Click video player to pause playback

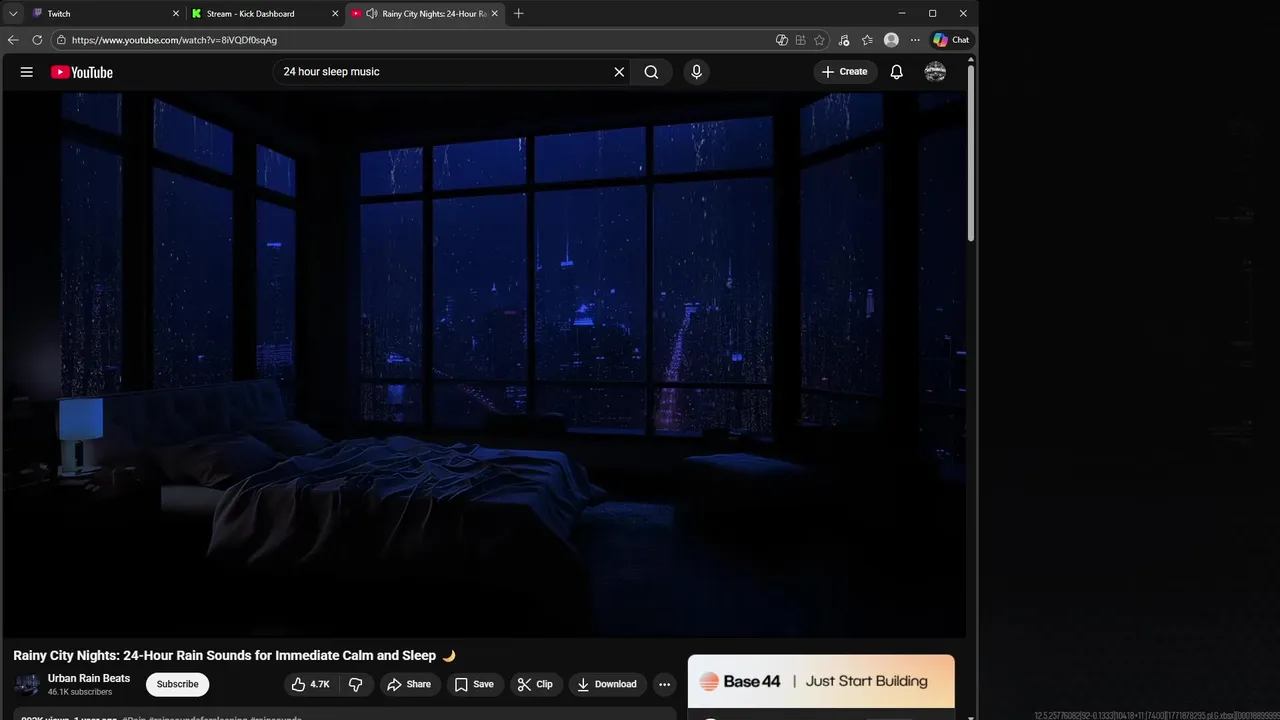(484, 365)
